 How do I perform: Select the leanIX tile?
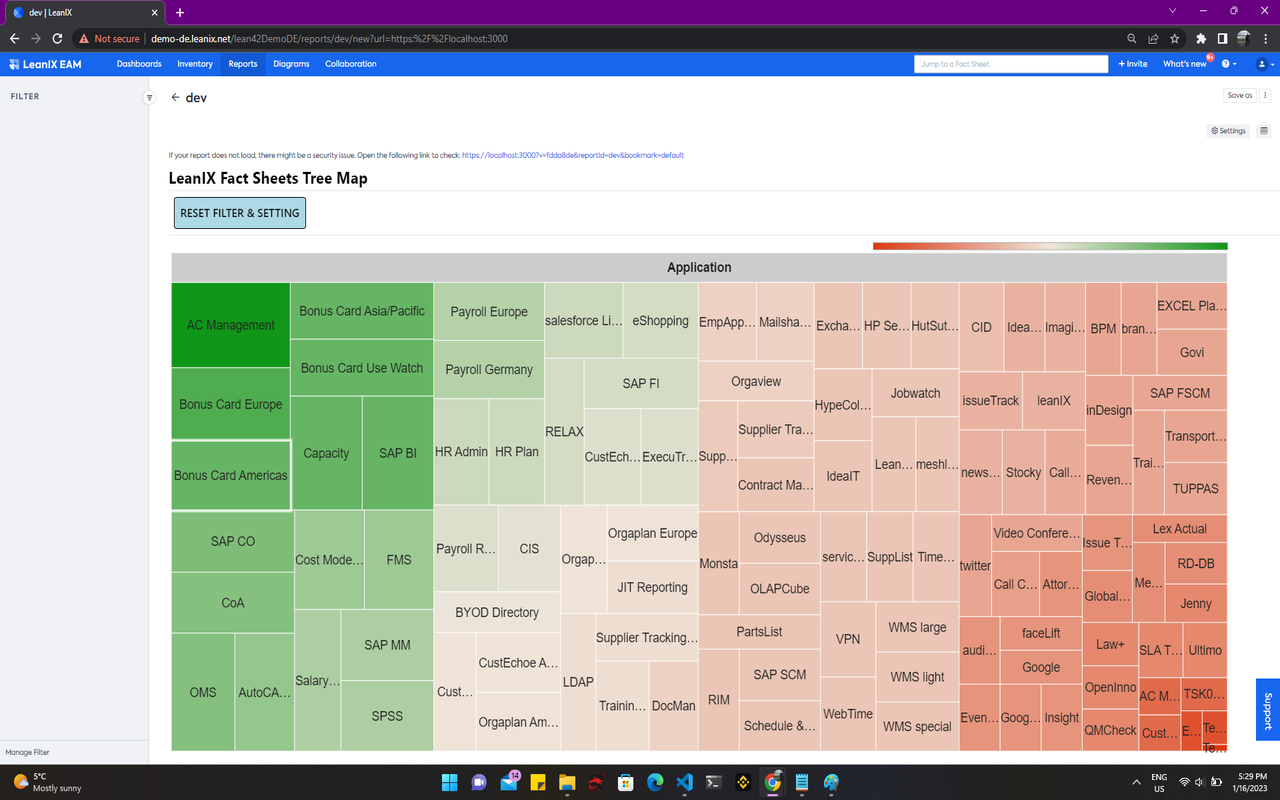pyautogui.click(x=1054, y=400)
